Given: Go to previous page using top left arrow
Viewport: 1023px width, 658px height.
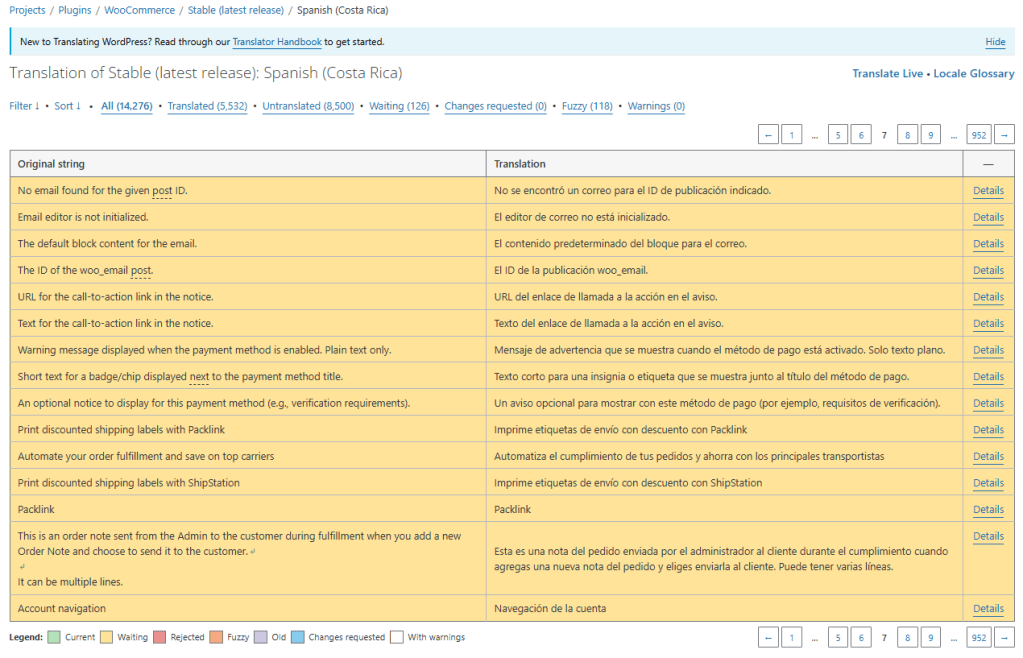Looking at the screenshot, I should (768, 135).
